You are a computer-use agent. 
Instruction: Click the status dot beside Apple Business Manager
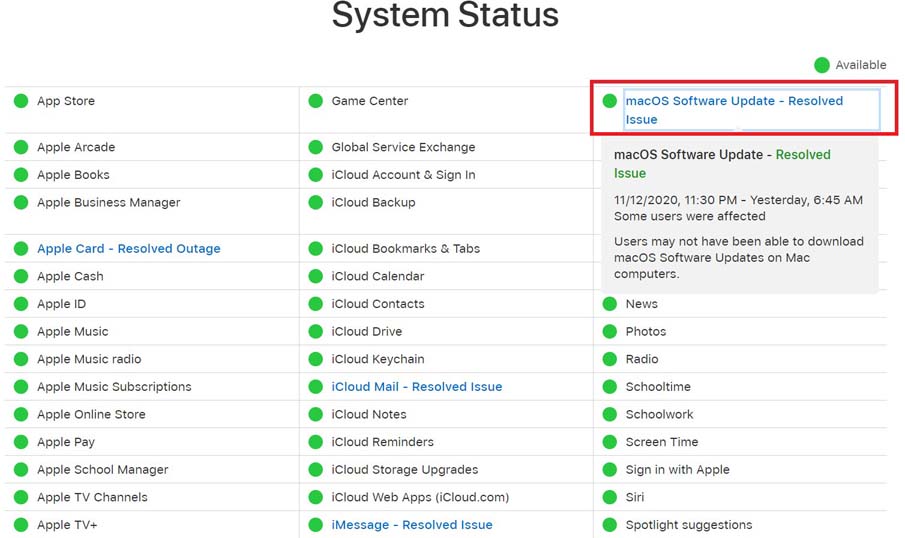coord(21,203)
